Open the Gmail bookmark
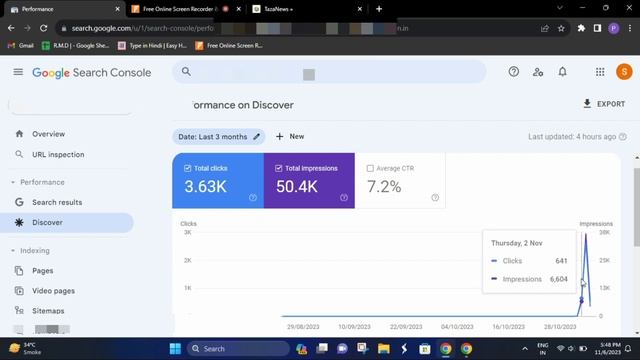This screenshot has height=360, width=640. 21,46
